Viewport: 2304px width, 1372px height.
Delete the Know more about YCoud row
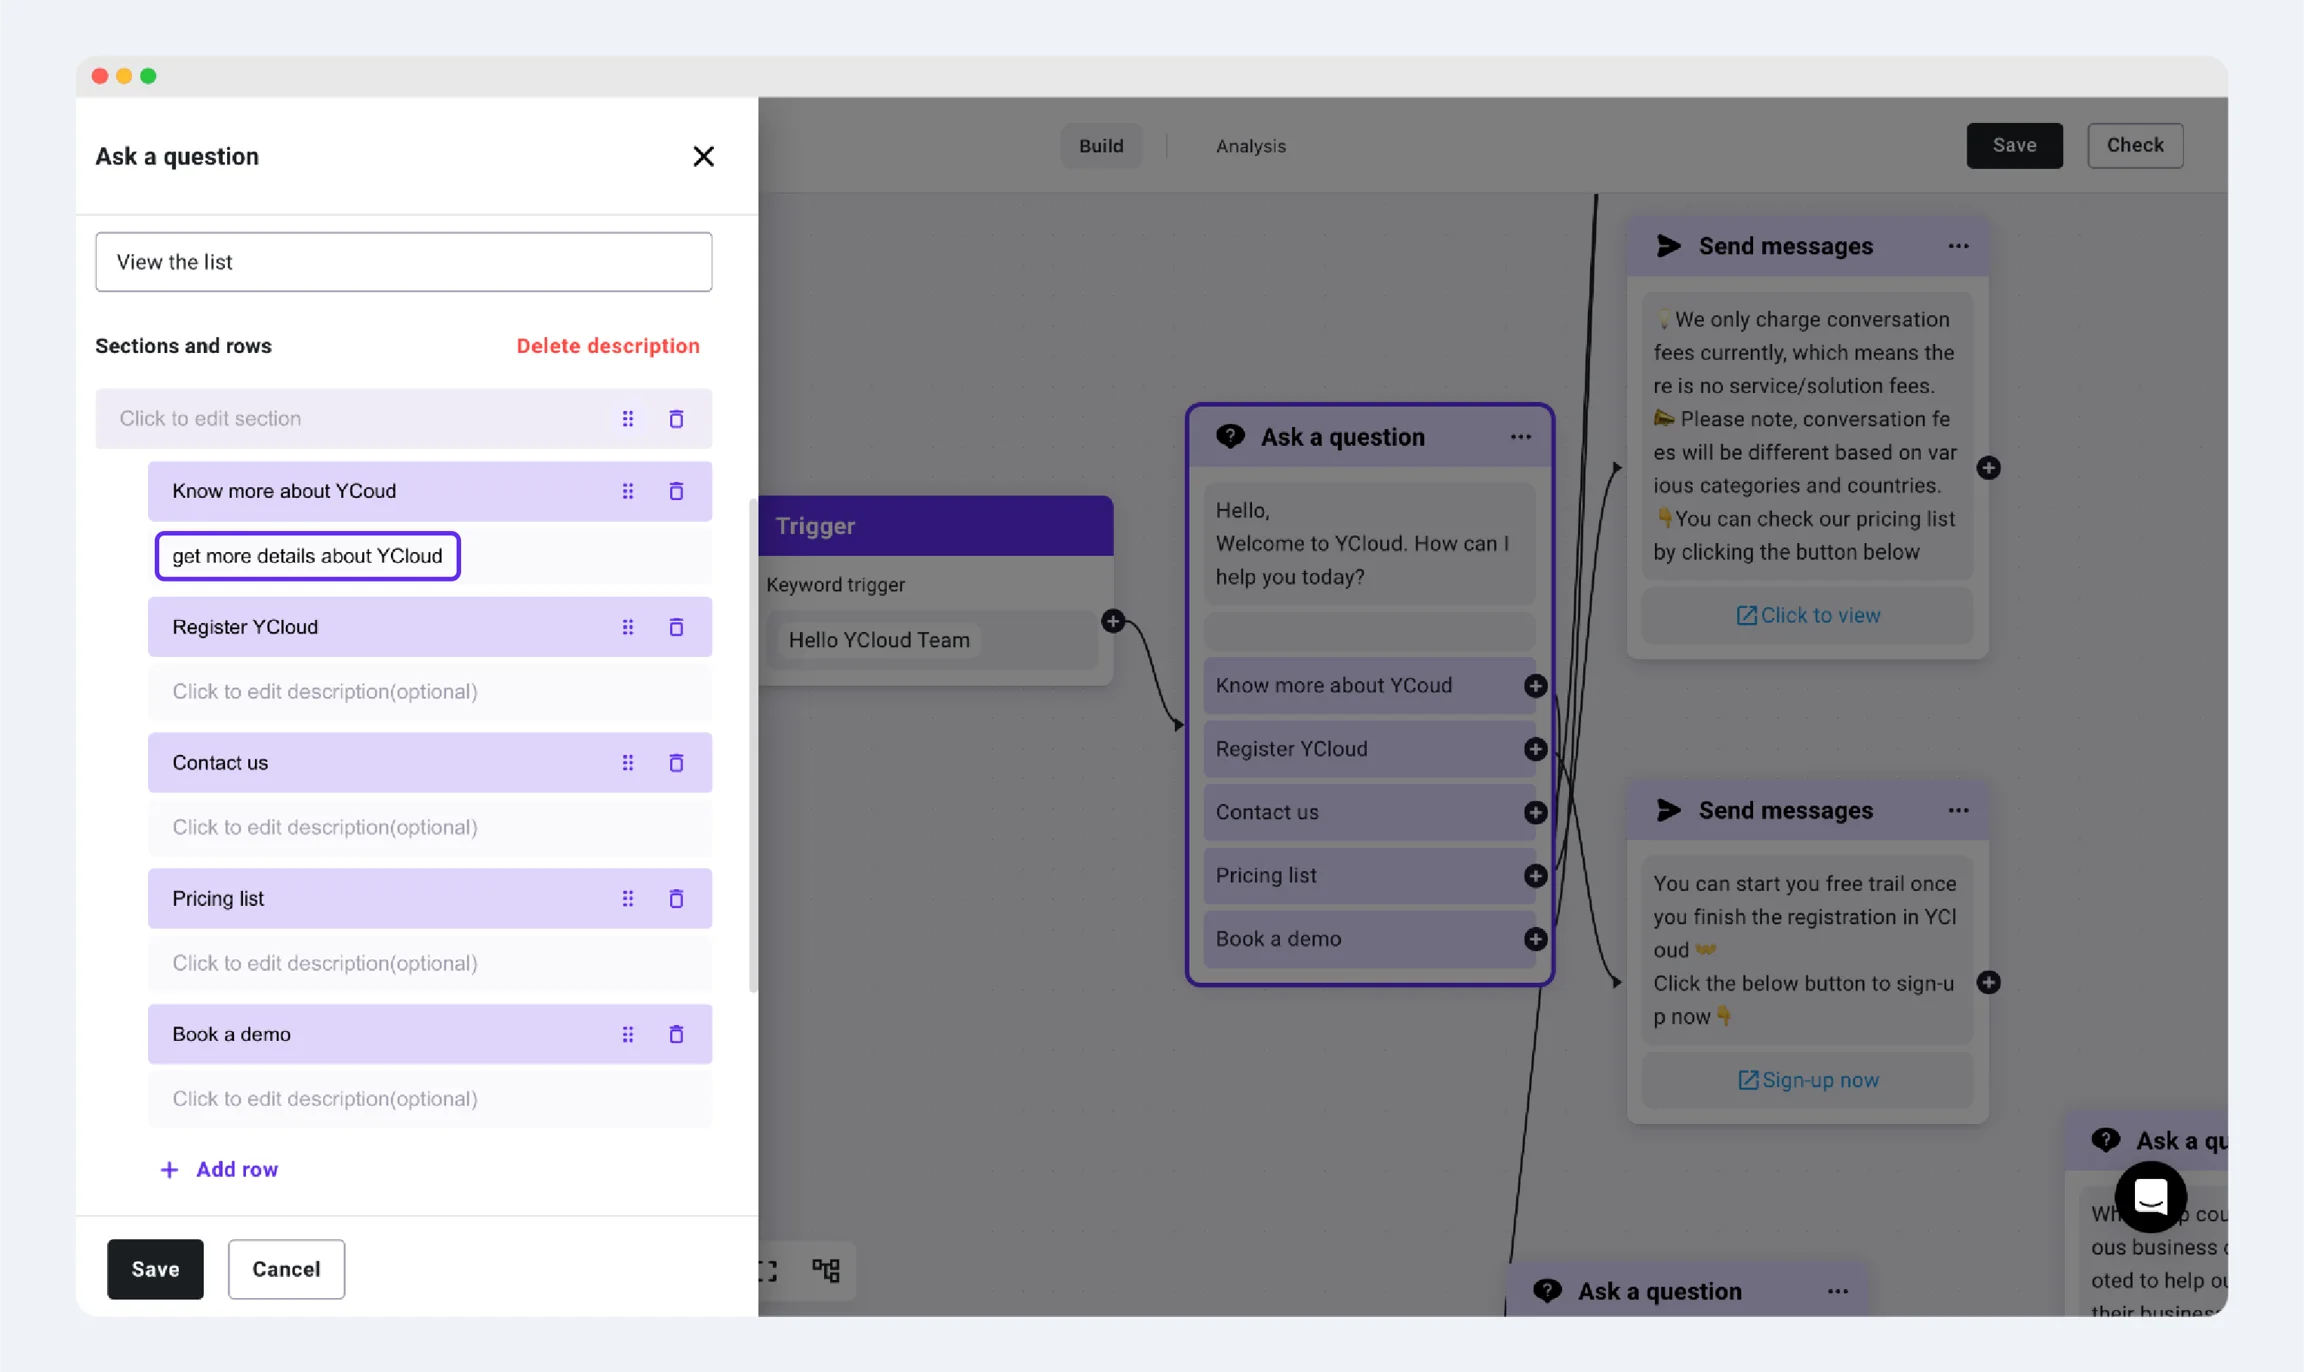(x=676, y=491)
